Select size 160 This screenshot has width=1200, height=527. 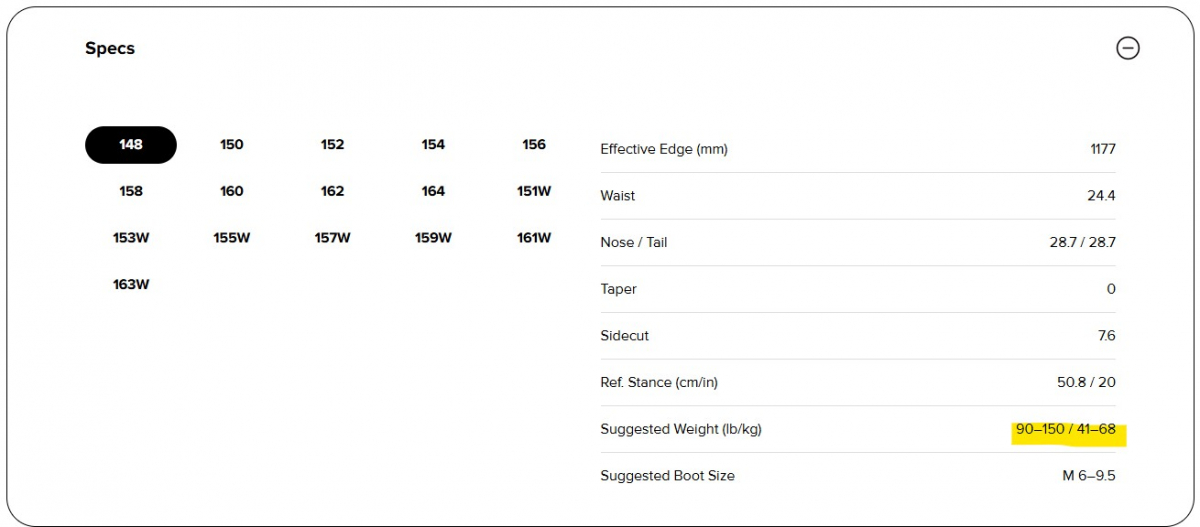232,191
